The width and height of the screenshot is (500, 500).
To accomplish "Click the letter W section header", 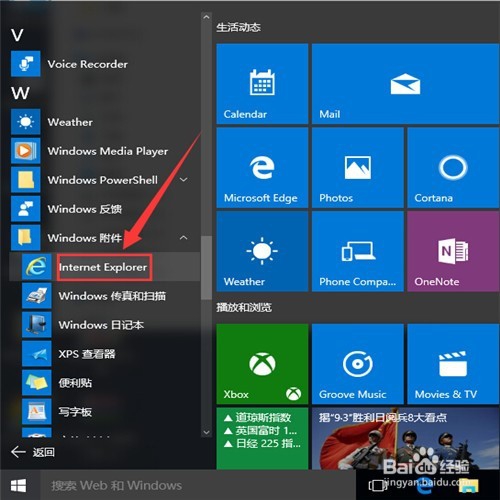I will [x=20, y=93].
